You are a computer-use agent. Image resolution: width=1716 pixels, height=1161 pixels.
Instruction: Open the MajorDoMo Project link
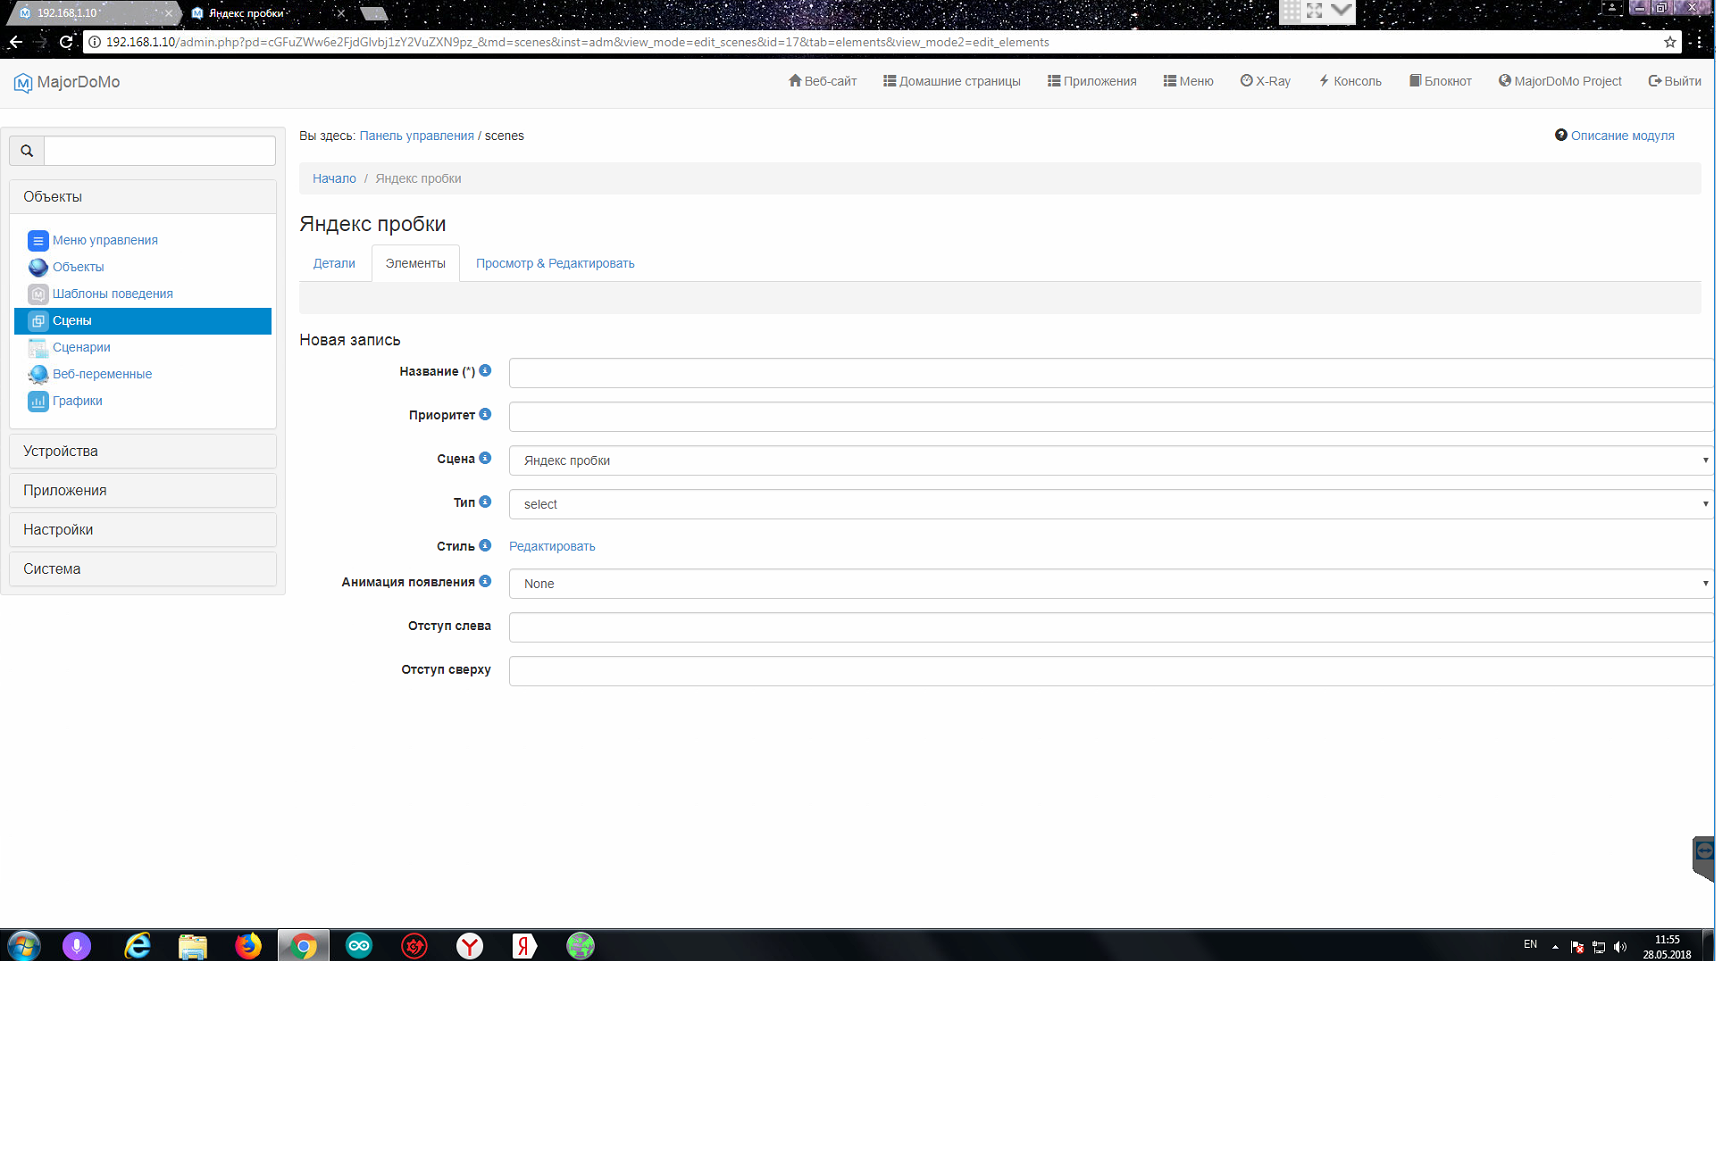[1560, 82]
